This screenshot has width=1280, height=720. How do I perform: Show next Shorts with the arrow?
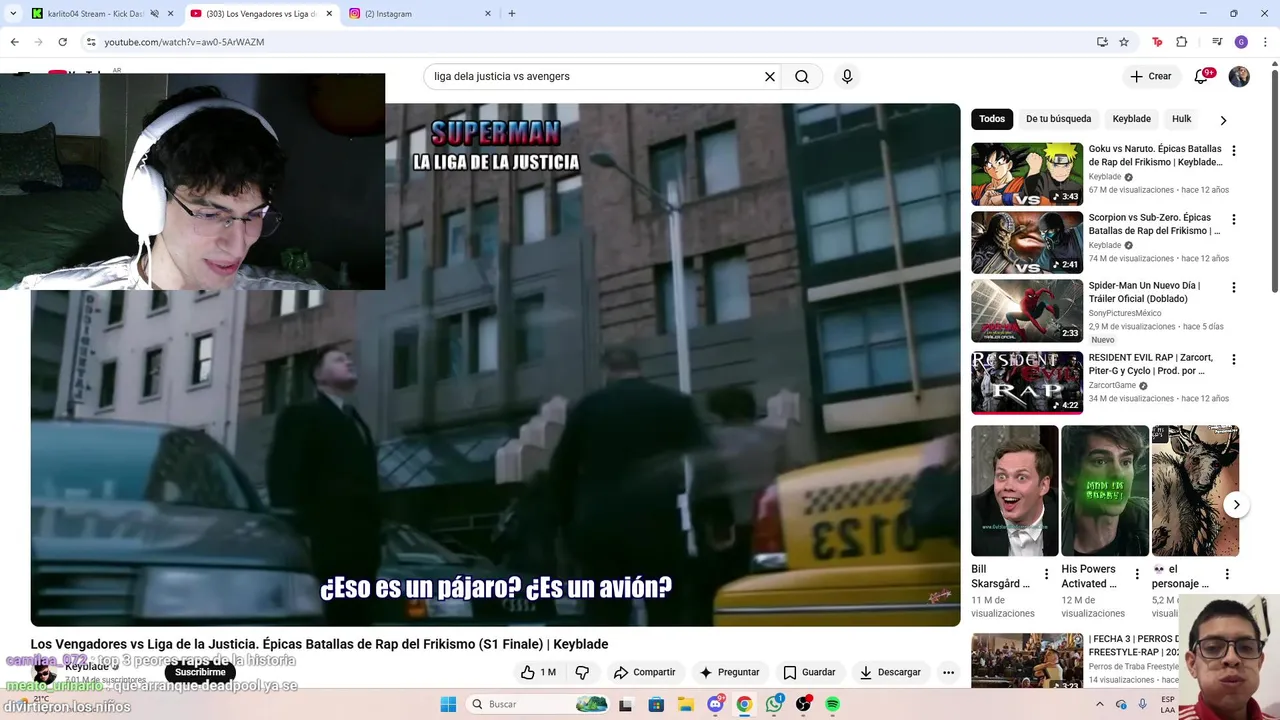pyautogui.click(x=1236, y=505)
